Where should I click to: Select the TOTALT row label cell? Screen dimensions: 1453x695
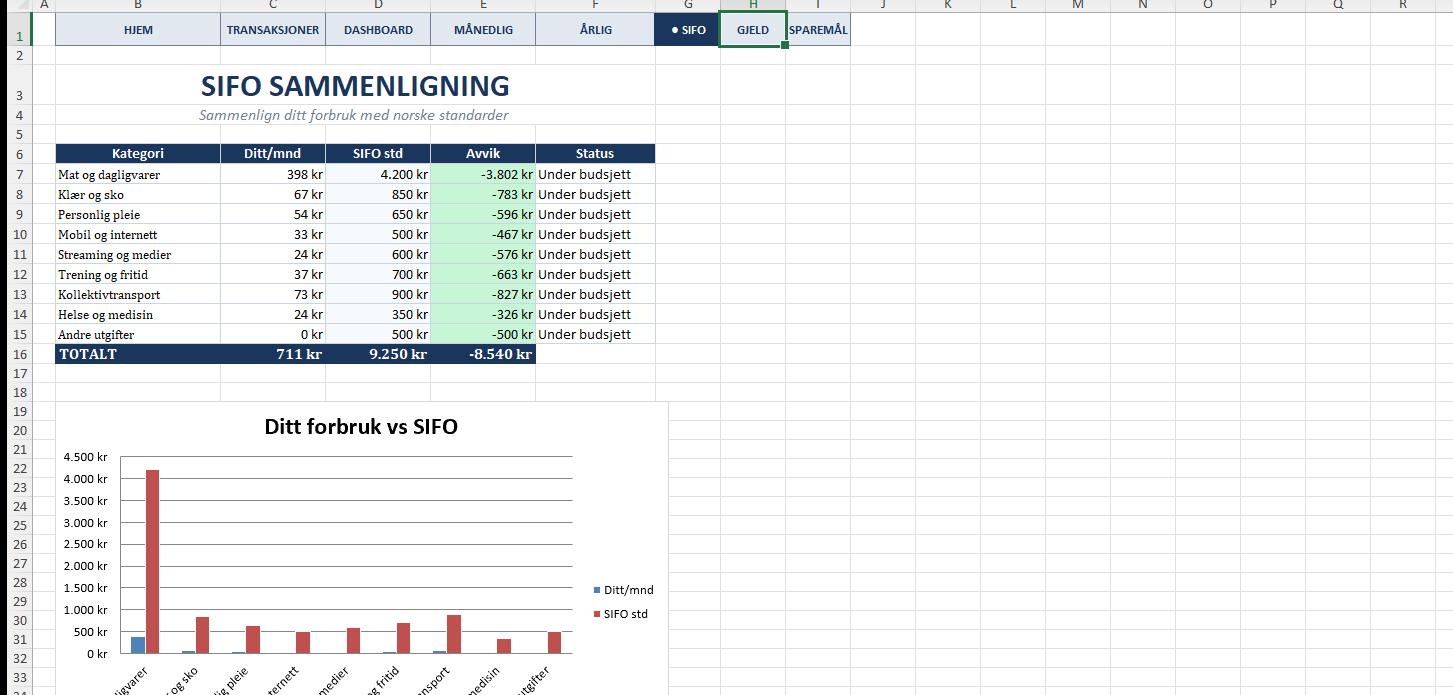[x=138, y=354]
